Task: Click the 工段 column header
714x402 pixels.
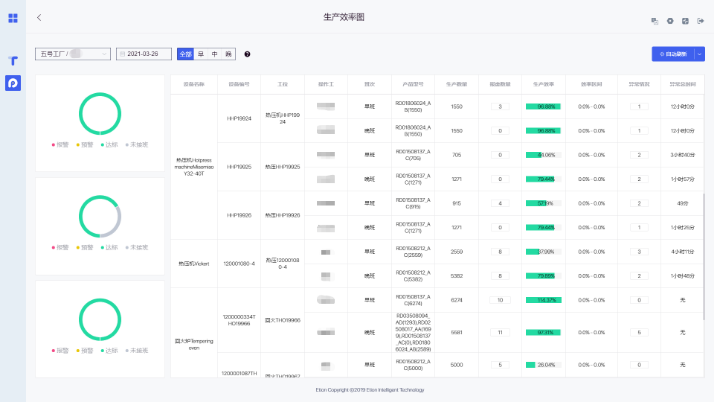Action: 282,84
